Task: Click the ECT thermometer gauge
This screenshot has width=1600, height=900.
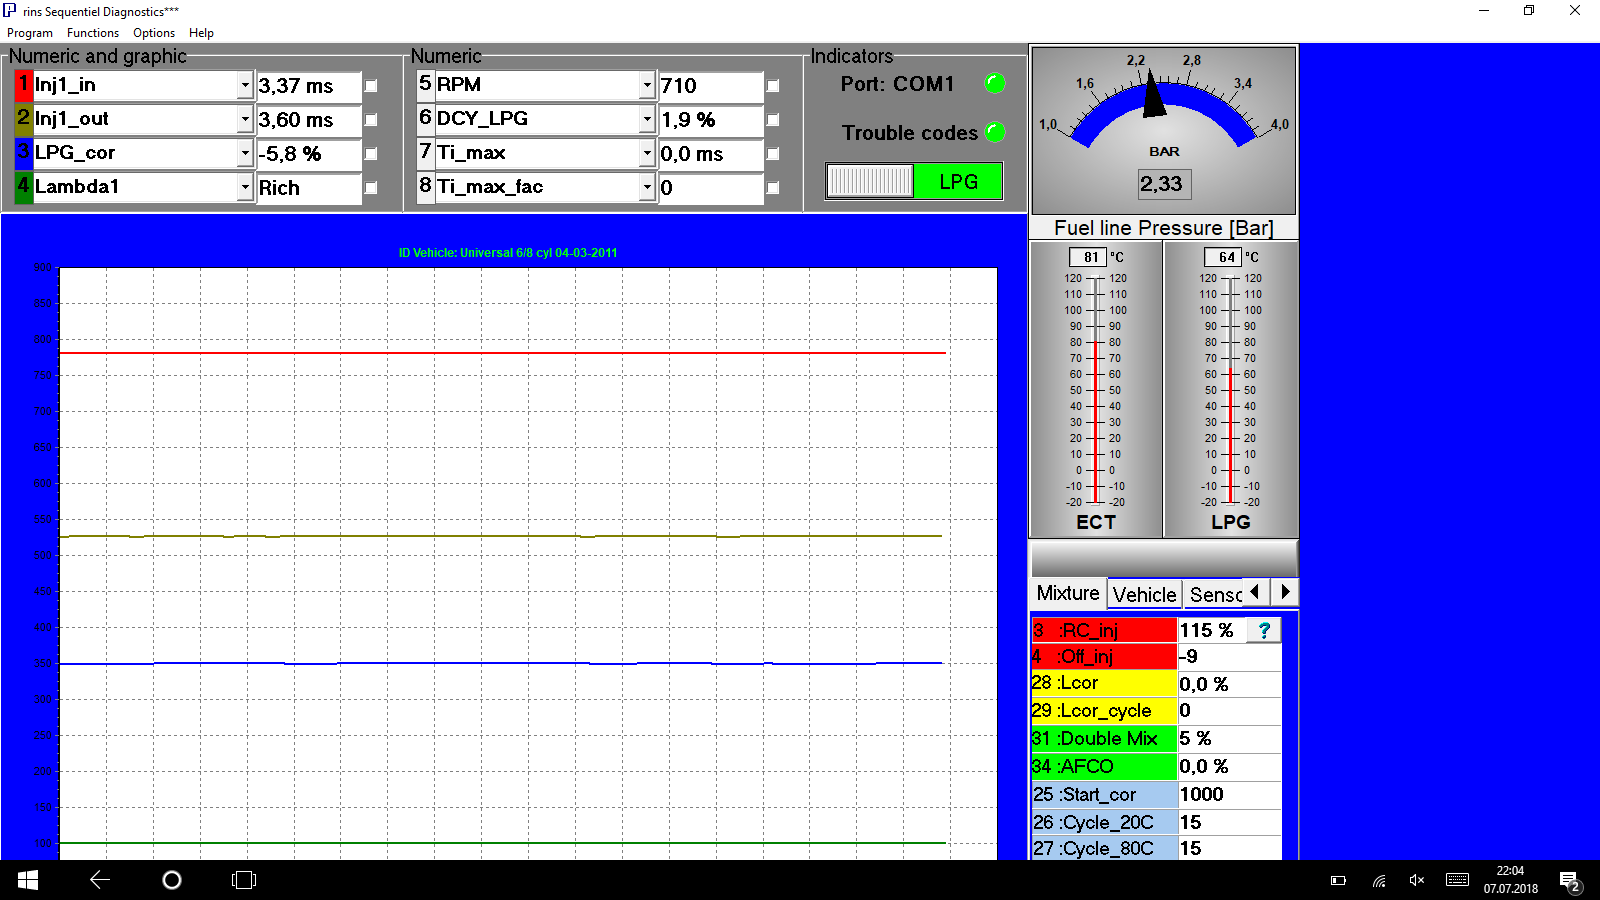Action: [x=1096, y=390]
